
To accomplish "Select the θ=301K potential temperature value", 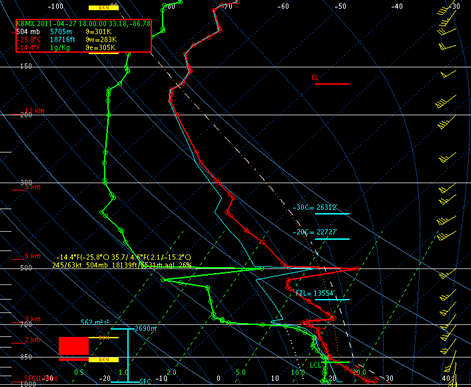I will coord(98,32).
